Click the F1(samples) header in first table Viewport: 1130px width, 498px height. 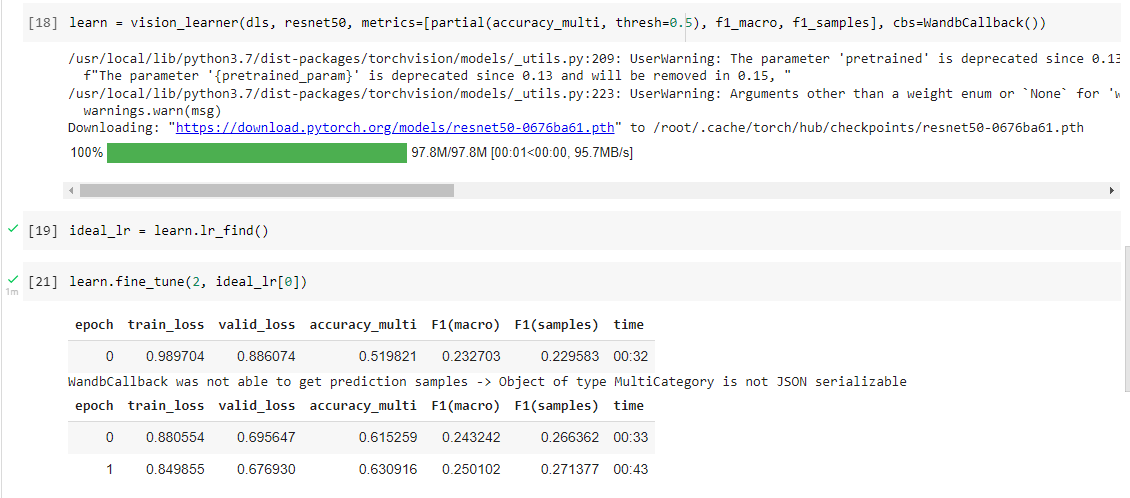[556, 324]
